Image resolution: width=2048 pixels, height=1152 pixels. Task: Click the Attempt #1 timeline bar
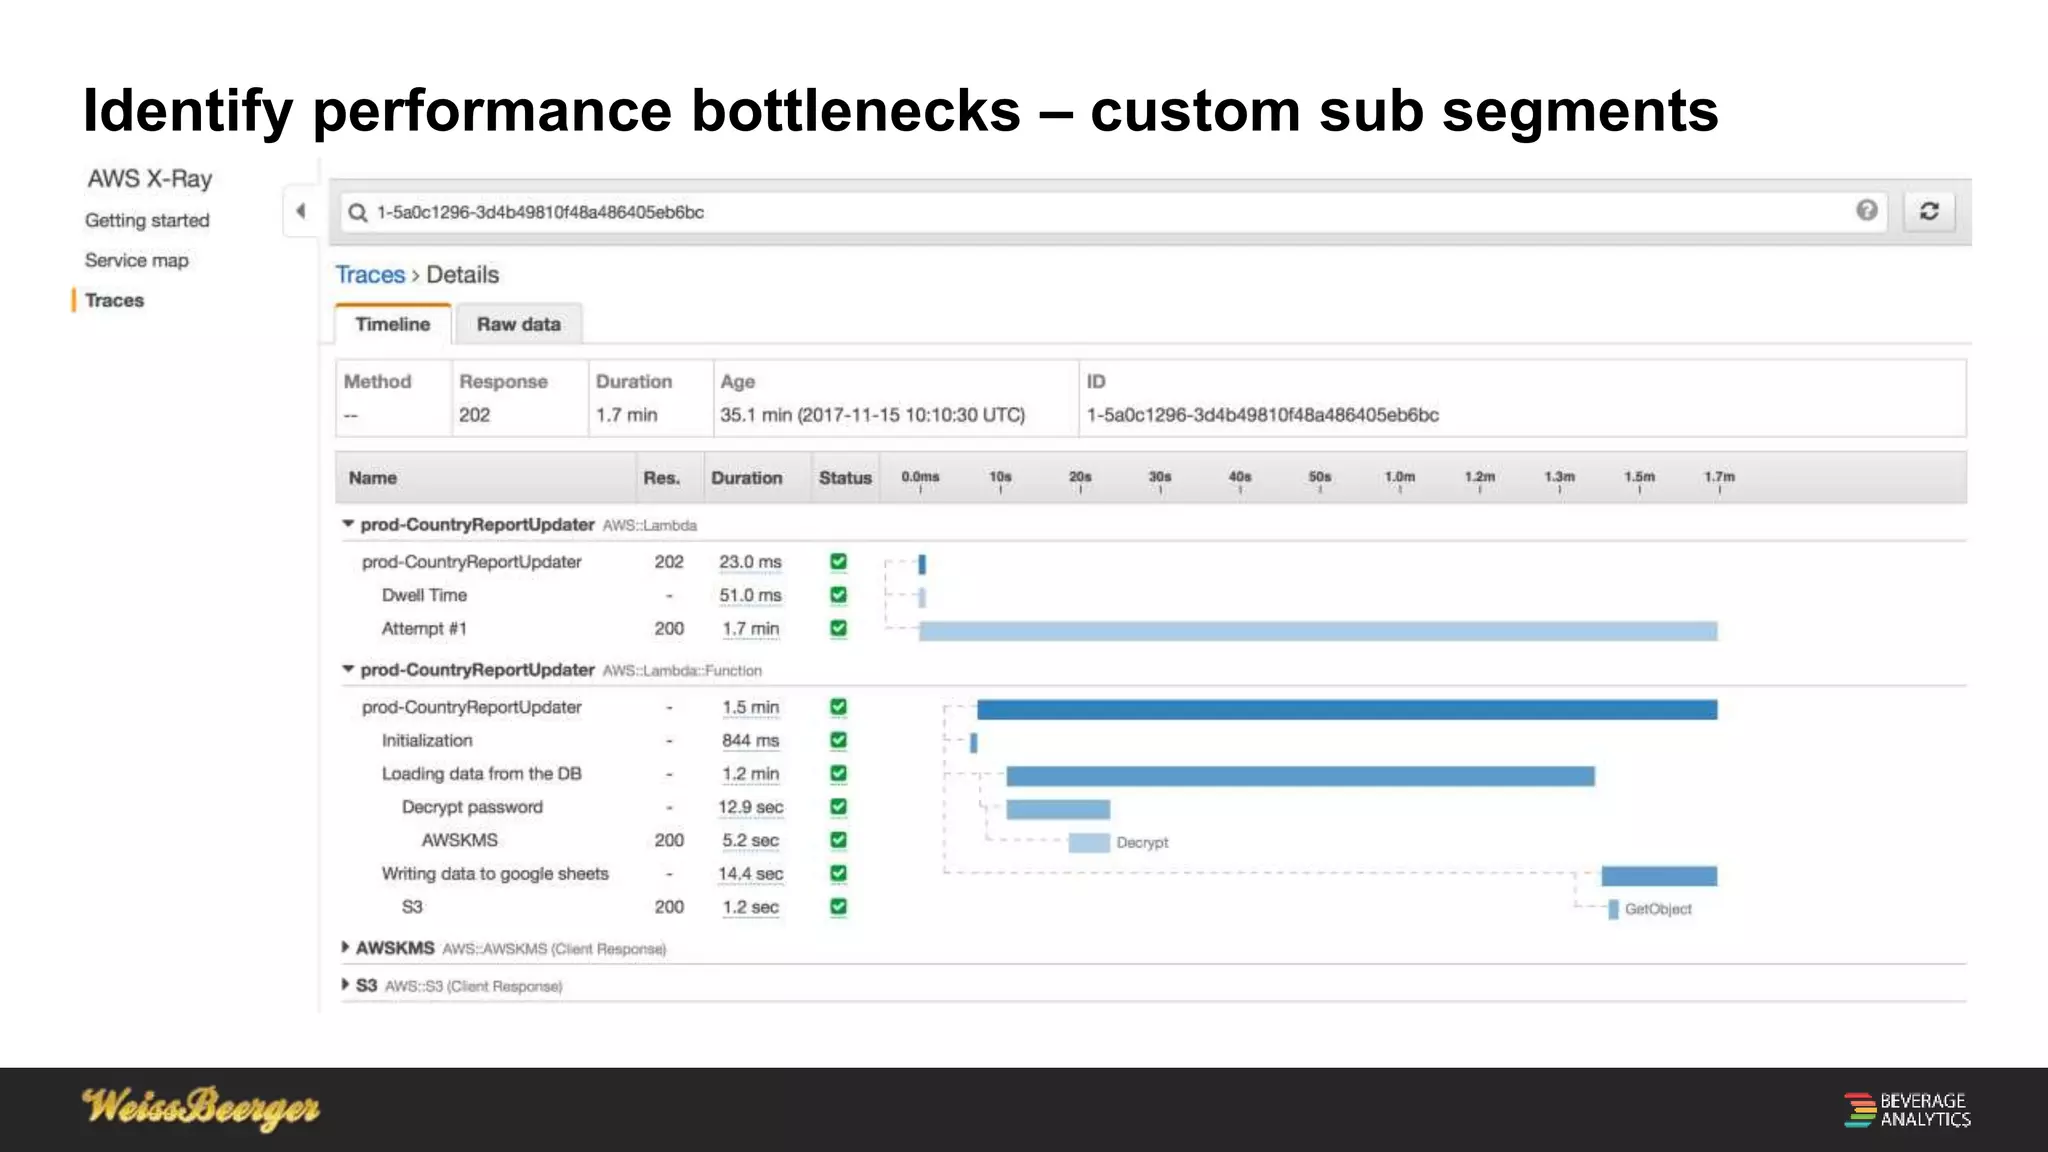1318,631
